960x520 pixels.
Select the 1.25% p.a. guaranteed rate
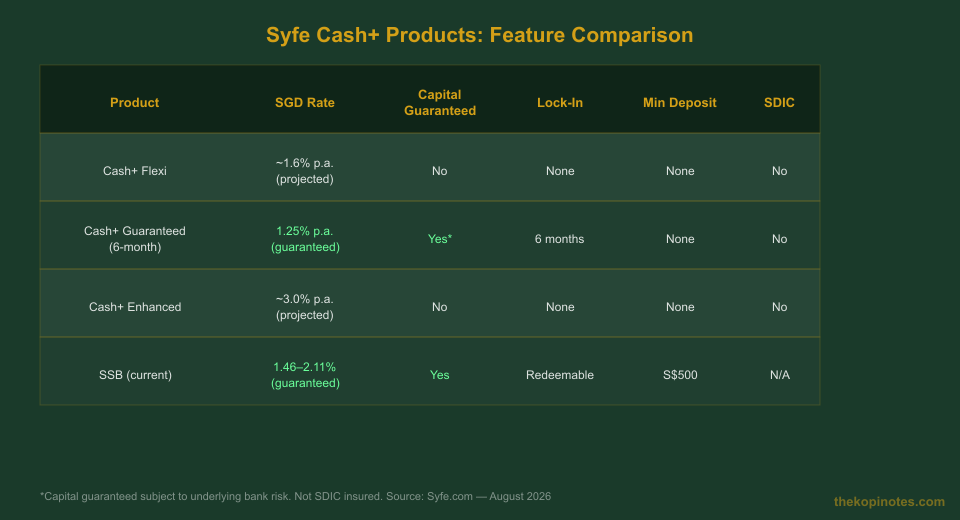[x=305, y=239]
